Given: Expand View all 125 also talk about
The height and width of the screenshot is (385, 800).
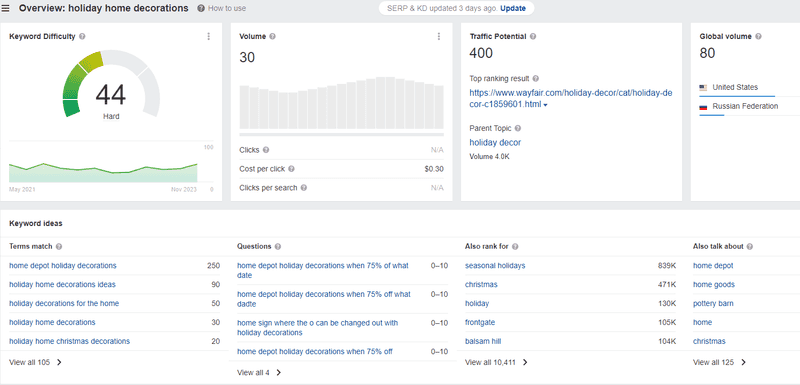Looking at the screenshot, I should [x=719, y=362].
